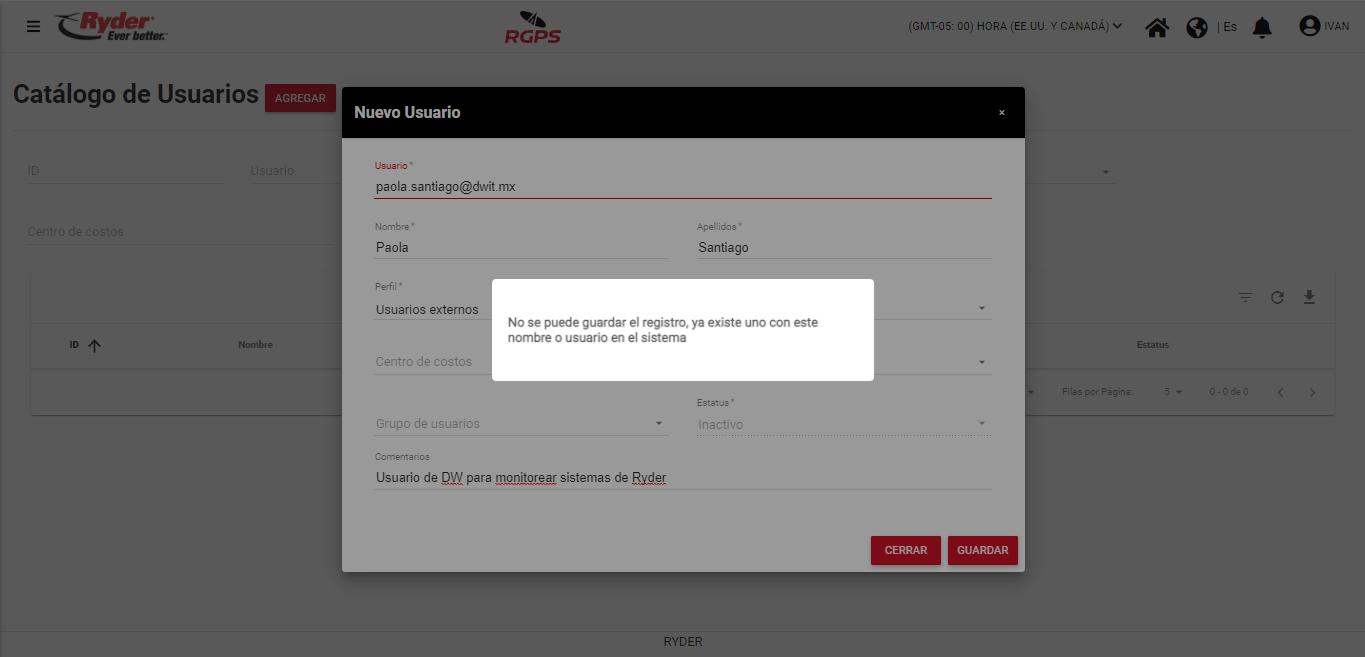Screen dimensions: 1365x657
Task: Close the Nuevo Usuario dialog
Action: click(x=1001, y=113)
